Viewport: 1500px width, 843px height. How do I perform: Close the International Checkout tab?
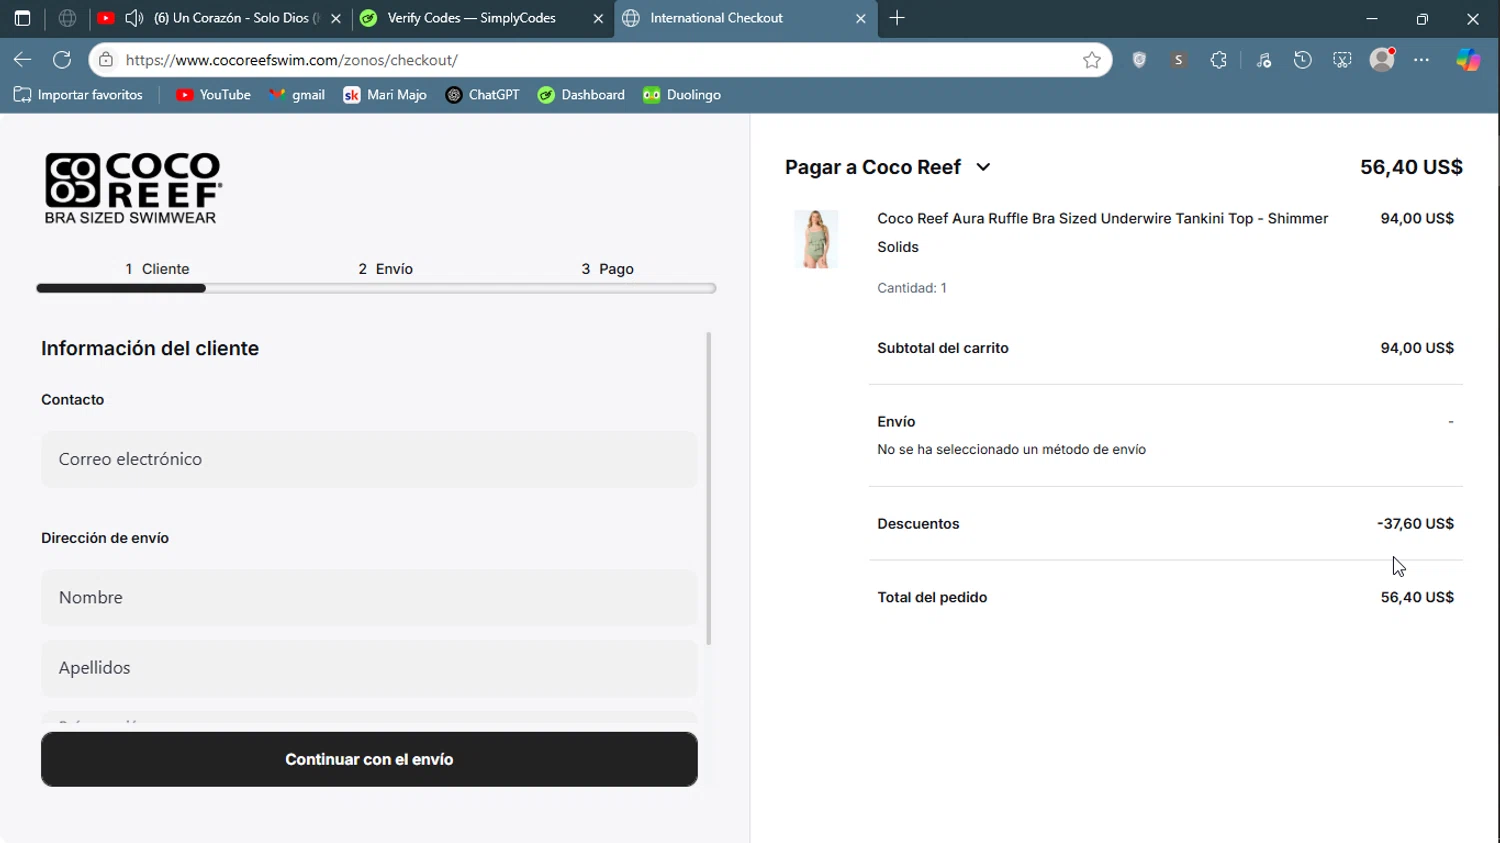860,18
